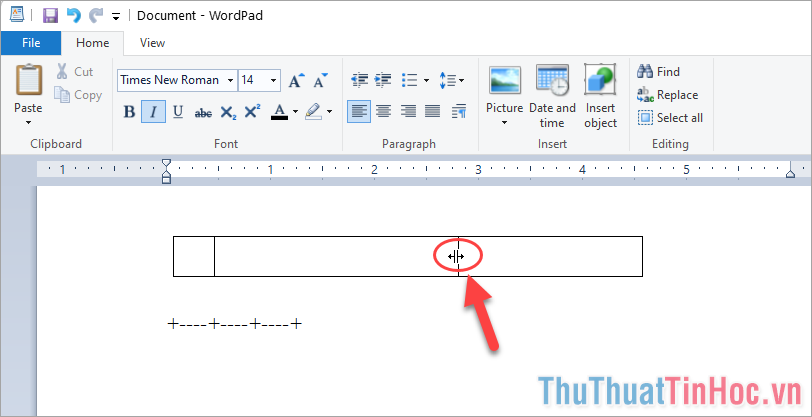Click Select all
Viewport: 812px width, 417px height.
pos(670,118)
